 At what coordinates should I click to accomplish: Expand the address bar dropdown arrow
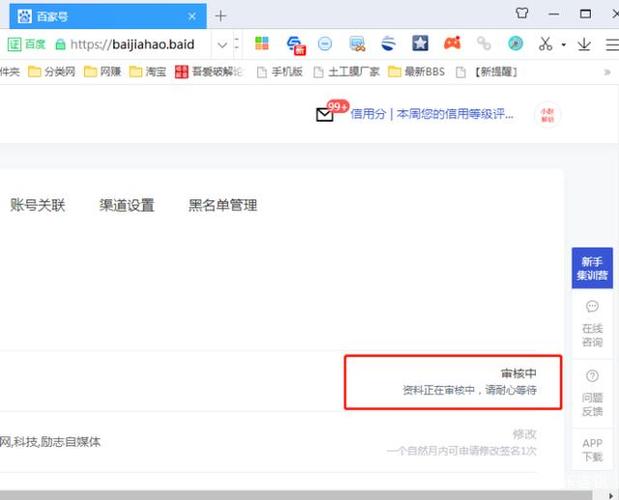222,44
